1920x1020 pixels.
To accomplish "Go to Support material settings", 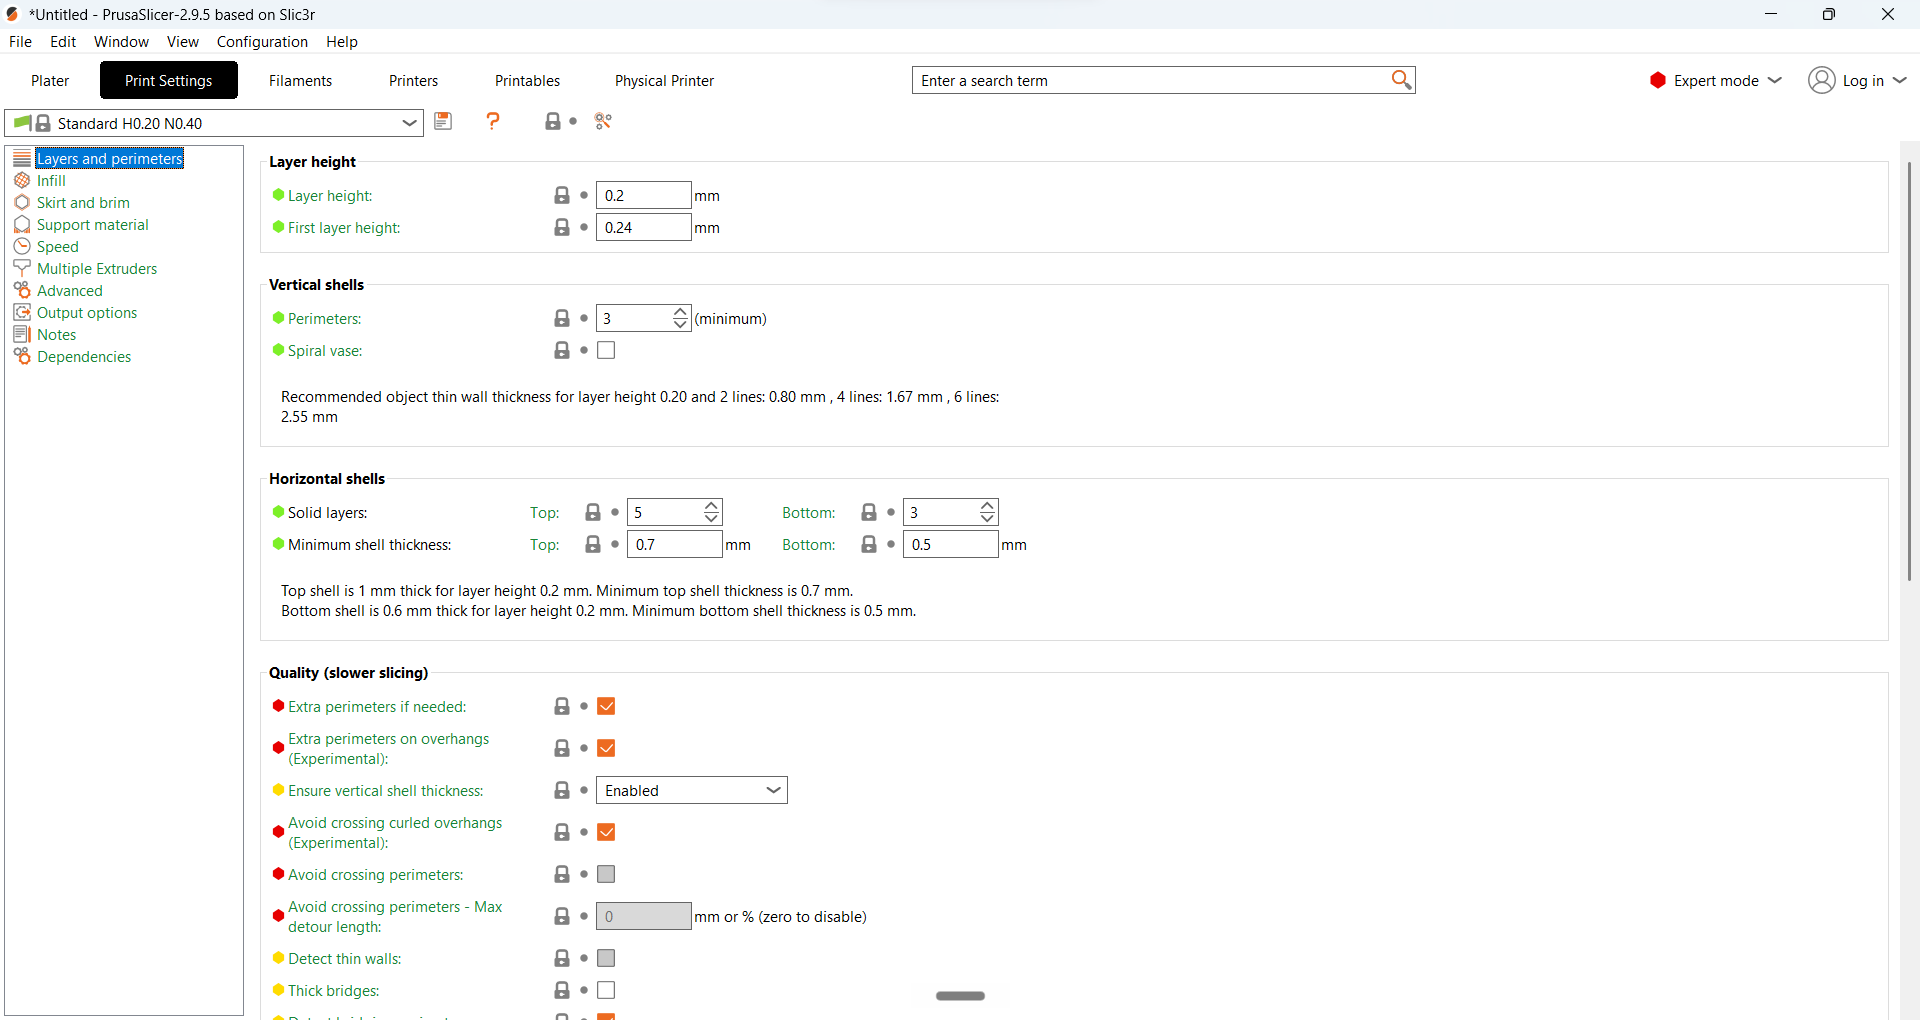I will tap(92, 224).
